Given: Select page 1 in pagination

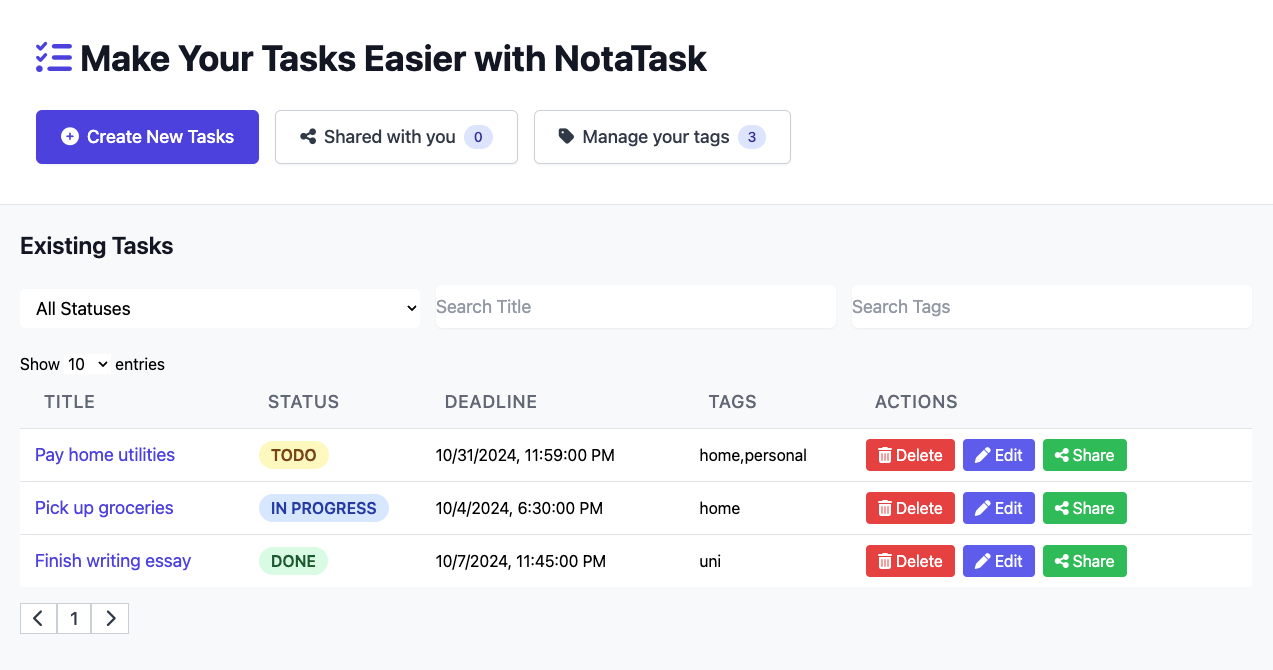Looking at the screenshot, I should click(x=74, y=618).
